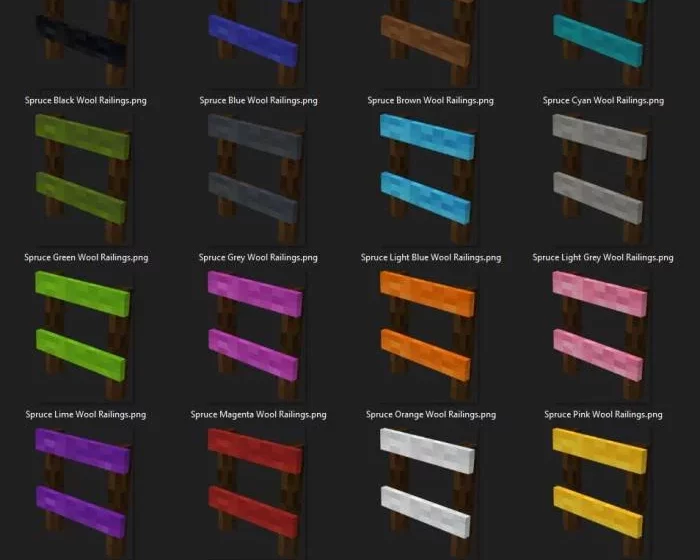Click the Spruce Lime Wool Railings thumbnail
The height and width of the screenshot is (560, 700).
pyautogui.click(x=84, y=328)
